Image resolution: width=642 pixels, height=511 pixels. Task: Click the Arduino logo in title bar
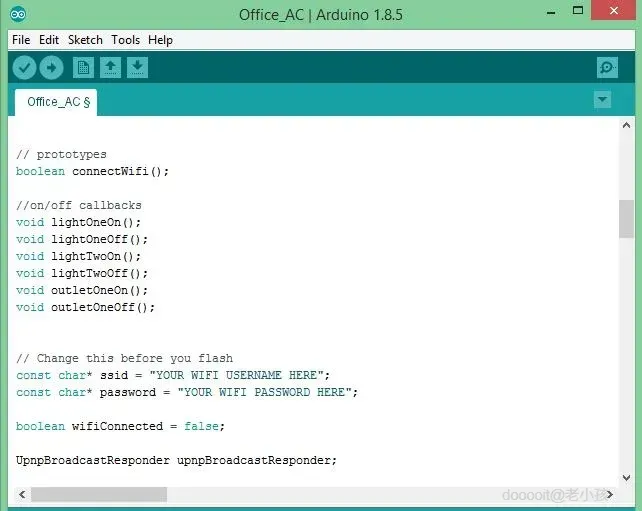(x=18, y=15)
